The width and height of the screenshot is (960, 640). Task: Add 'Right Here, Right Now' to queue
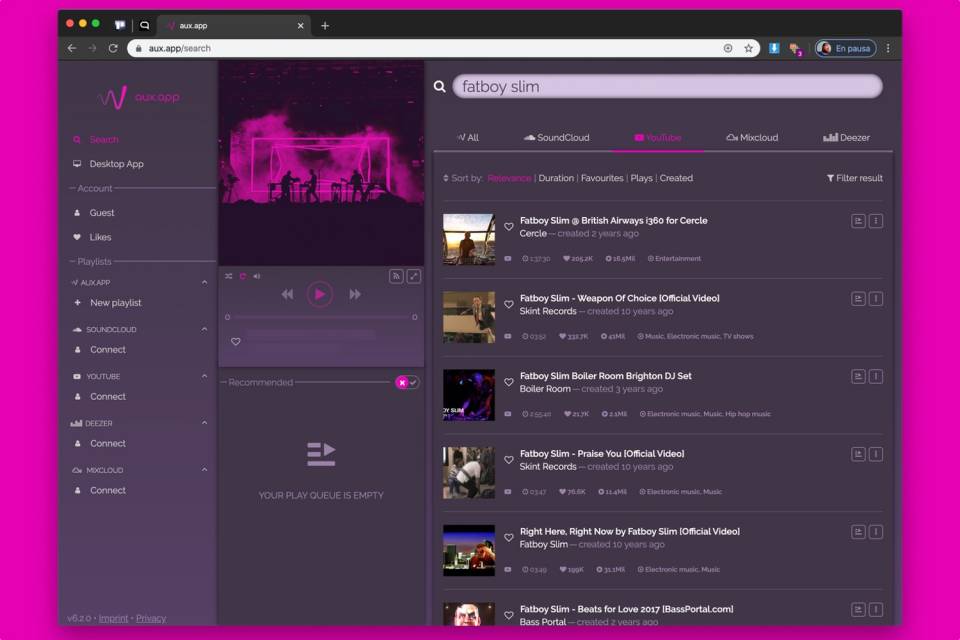[x=858, y=532]
